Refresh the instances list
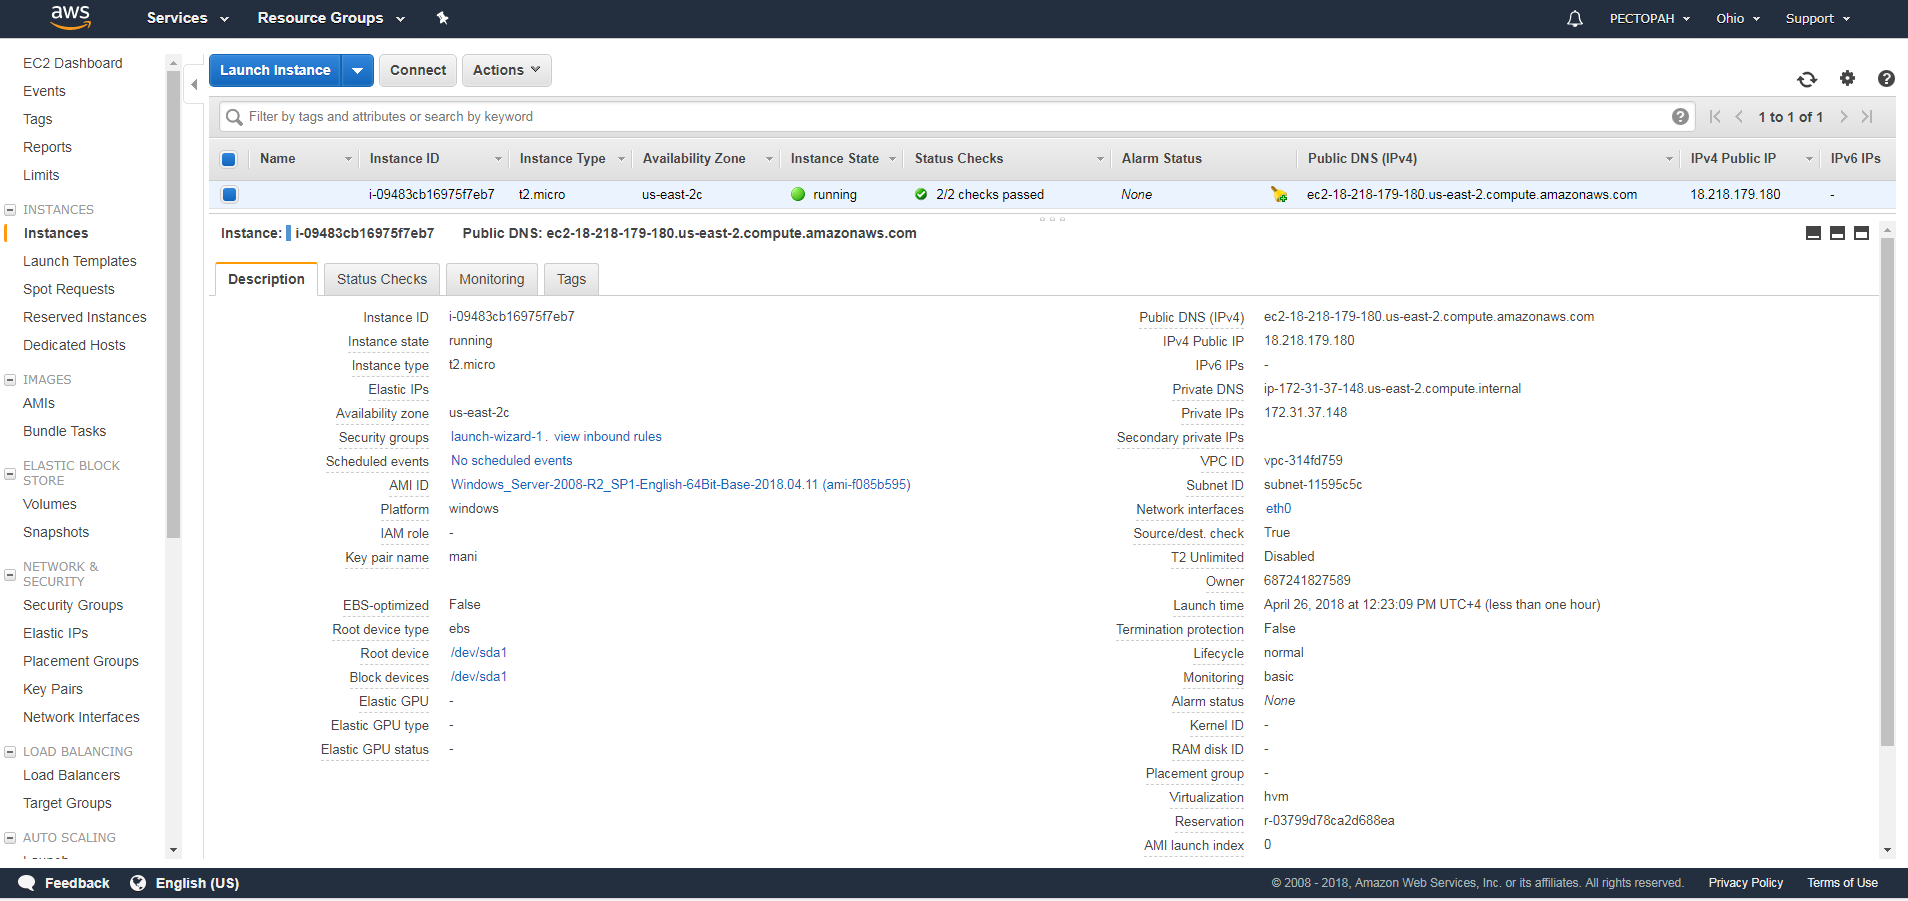The height and width of the screenshot is (901, 1908). click(1807, 79)
